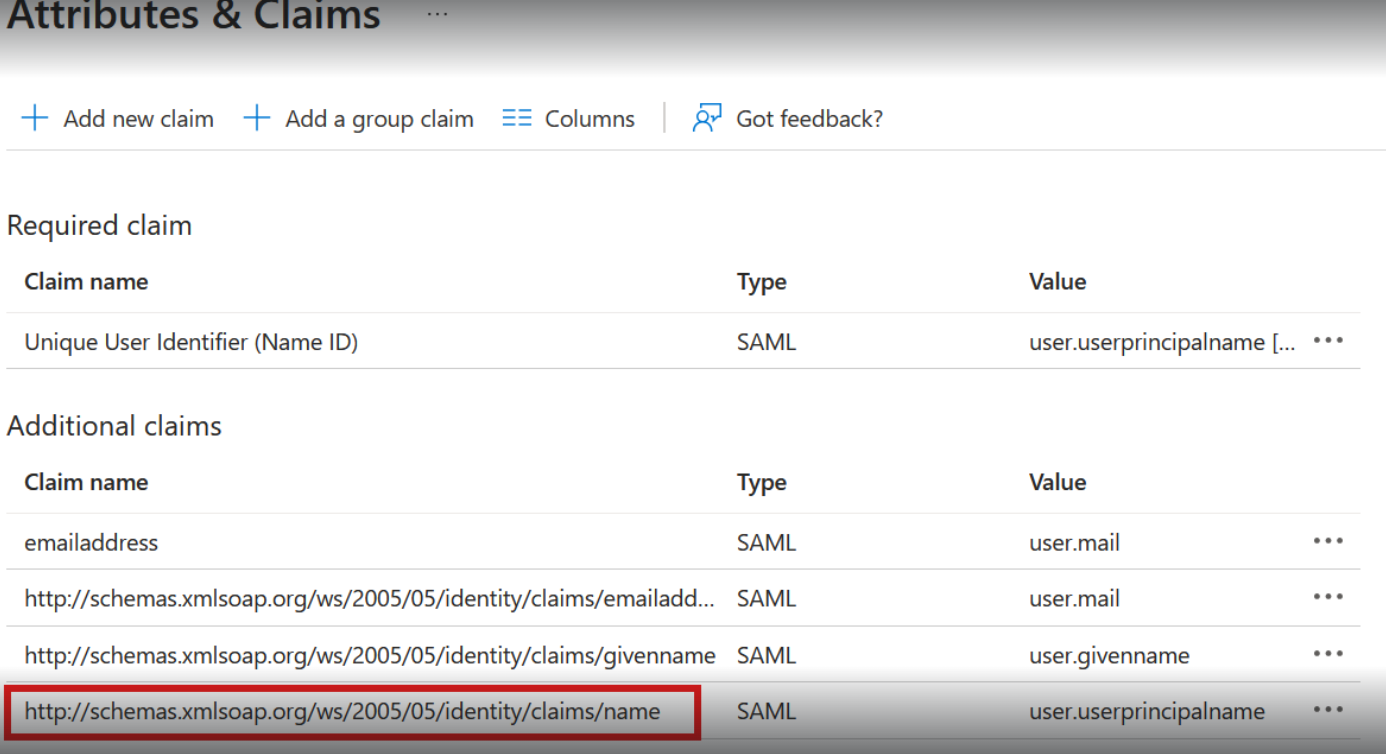Open more options for Unique User Identifier row
Image resolution: width=1386 pixels, height=754 pixels.
point(1328,341)
